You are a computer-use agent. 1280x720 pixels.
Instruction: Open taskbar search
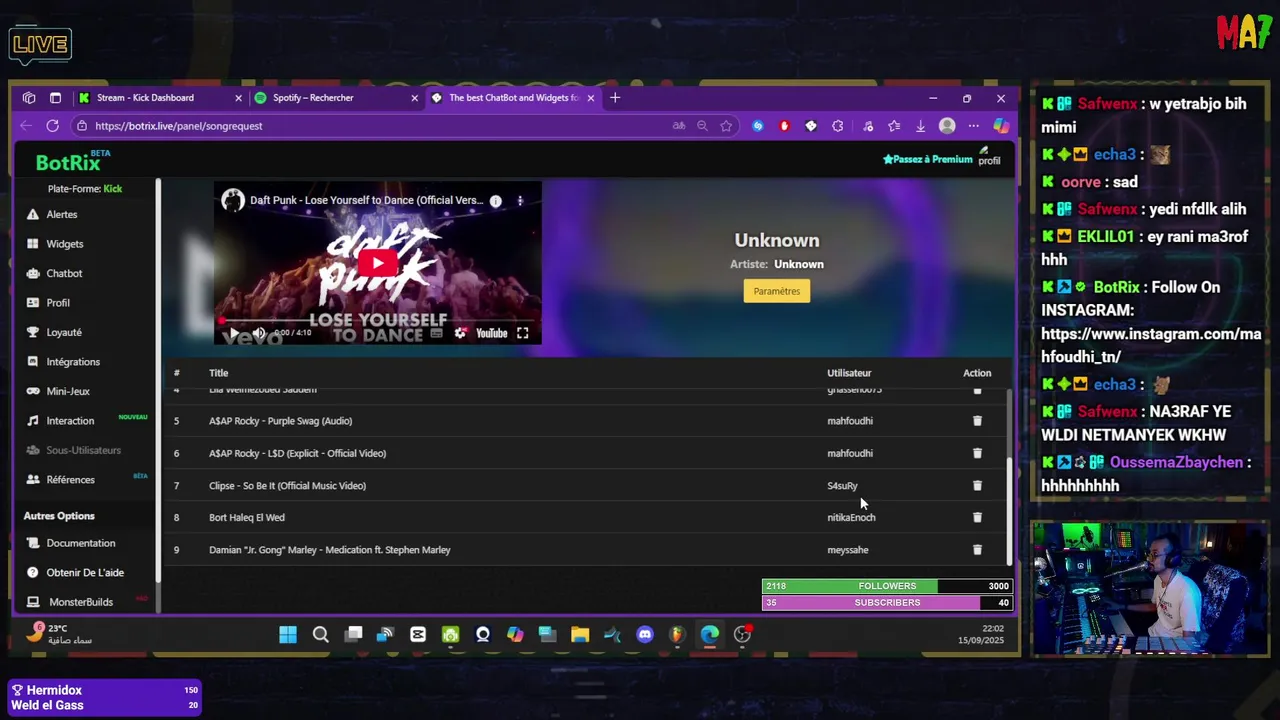(320, 635)
